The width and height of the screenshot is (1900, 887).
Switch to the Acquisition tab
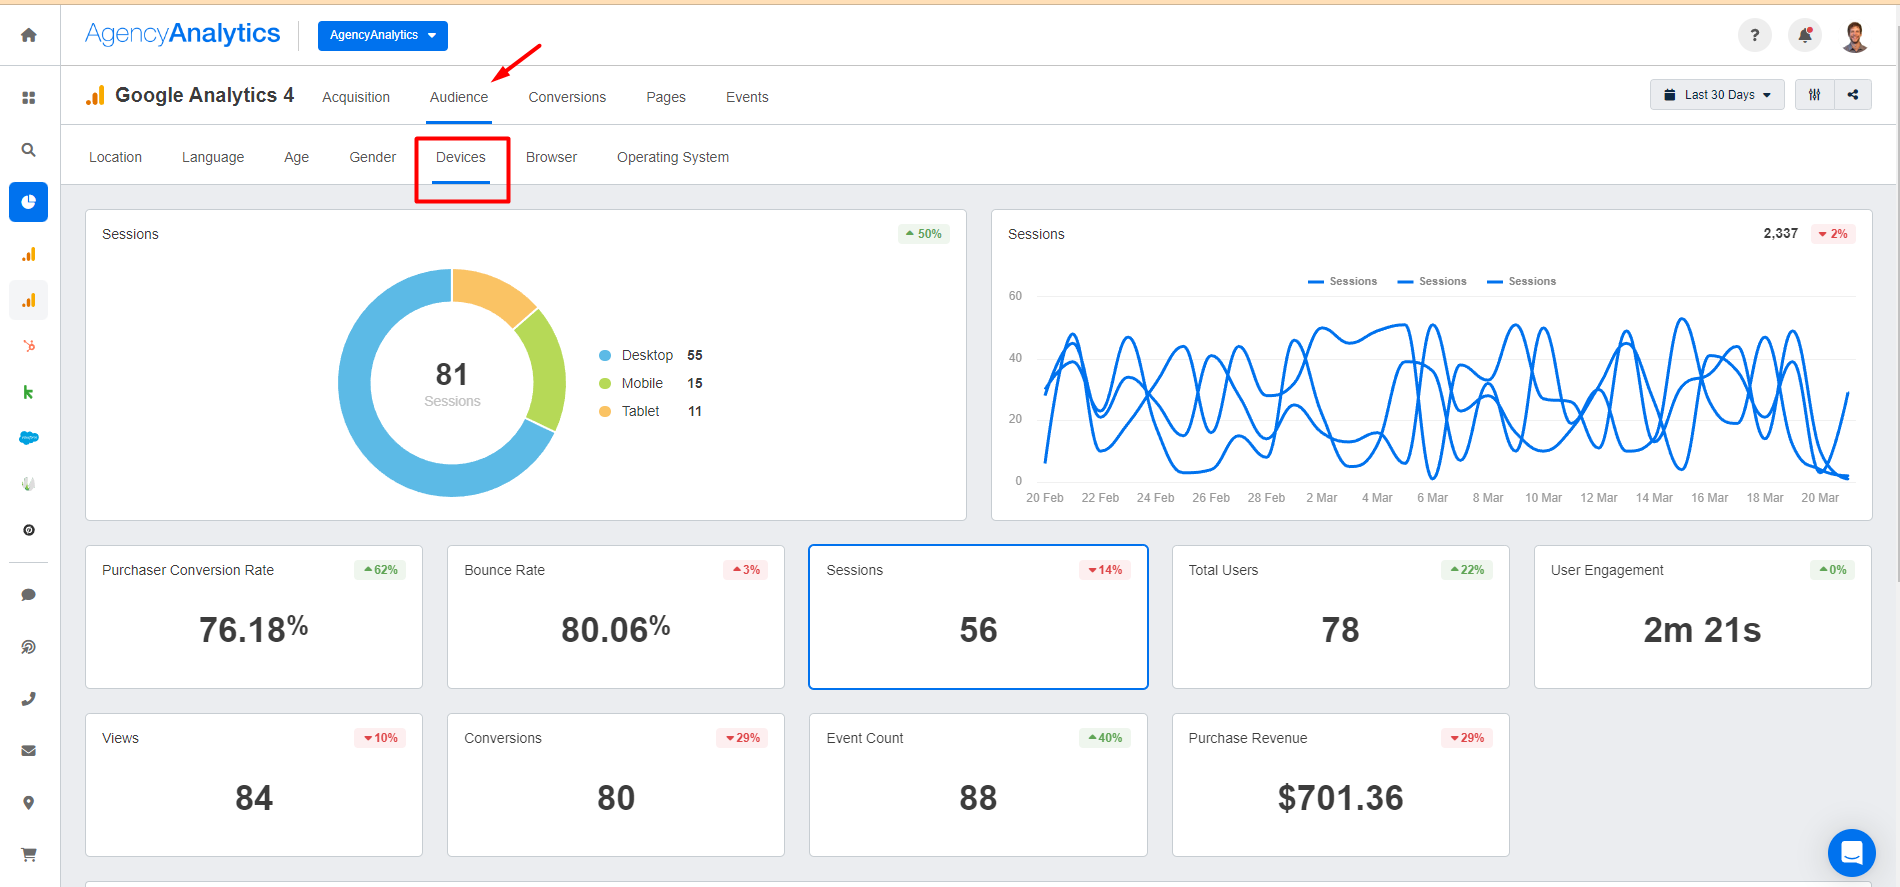356,97
